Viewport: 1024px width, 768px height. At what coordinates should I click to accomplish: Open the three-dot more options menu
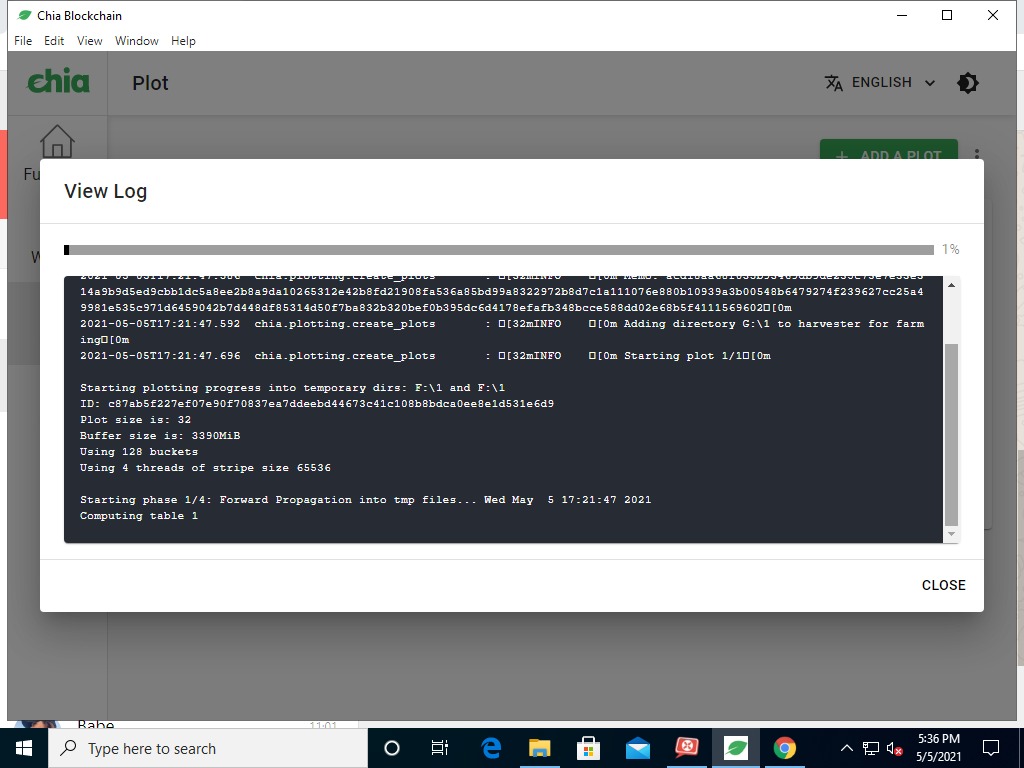coord(977,154)
